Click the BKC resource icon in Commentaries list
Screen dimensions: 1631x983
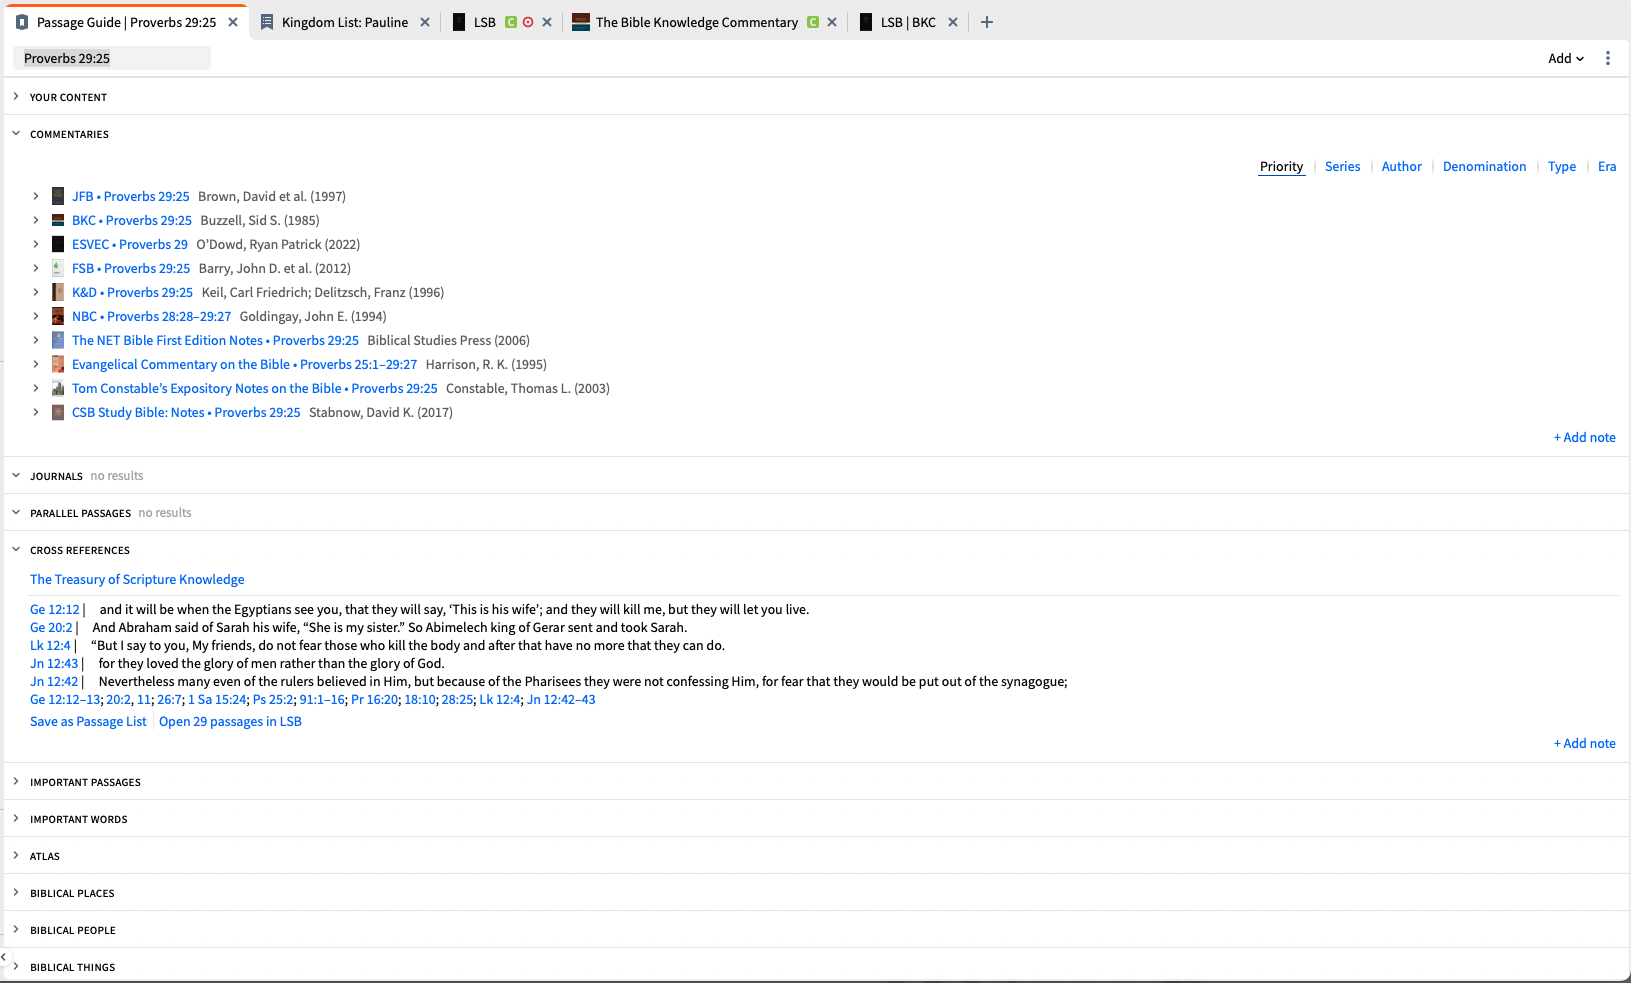(x=57, y=219)
